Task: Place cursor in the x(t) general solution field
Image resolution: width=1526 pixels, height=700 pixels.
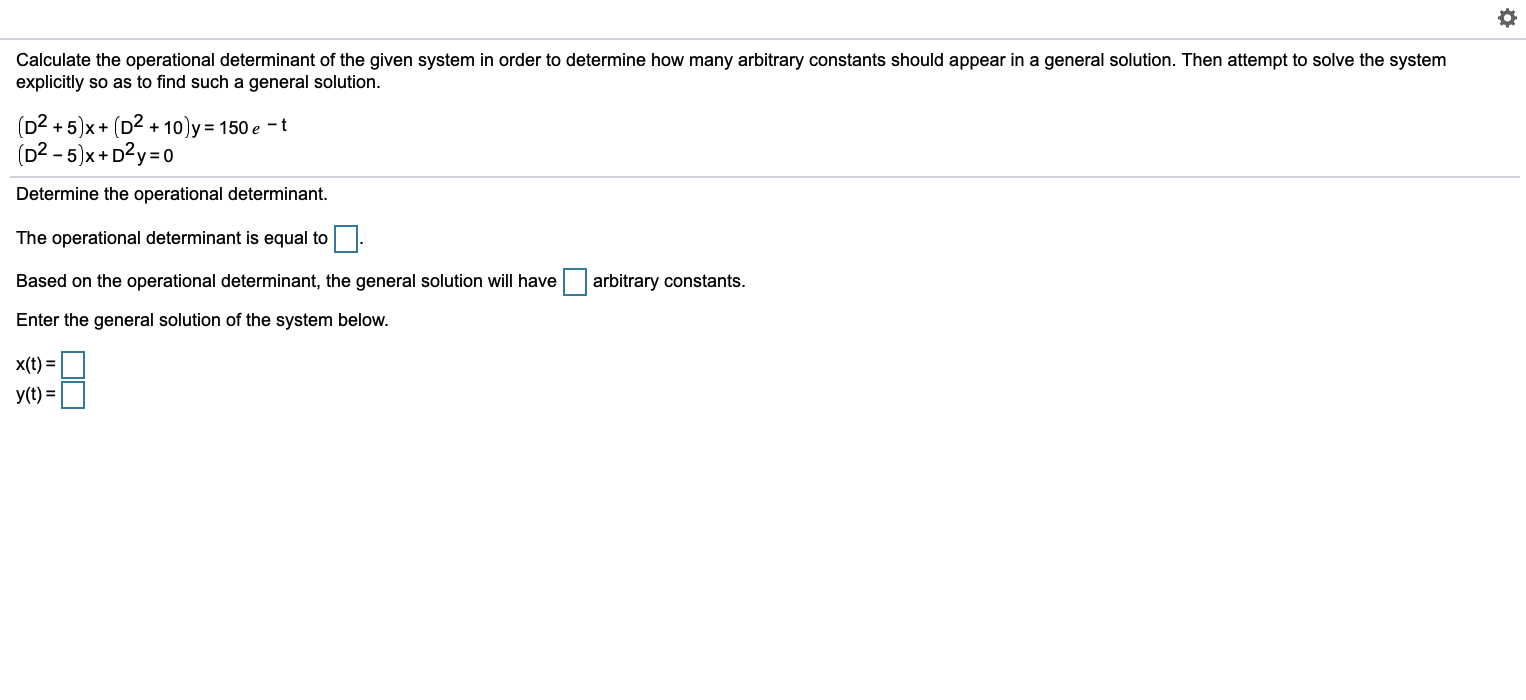Action: [72, 364]
